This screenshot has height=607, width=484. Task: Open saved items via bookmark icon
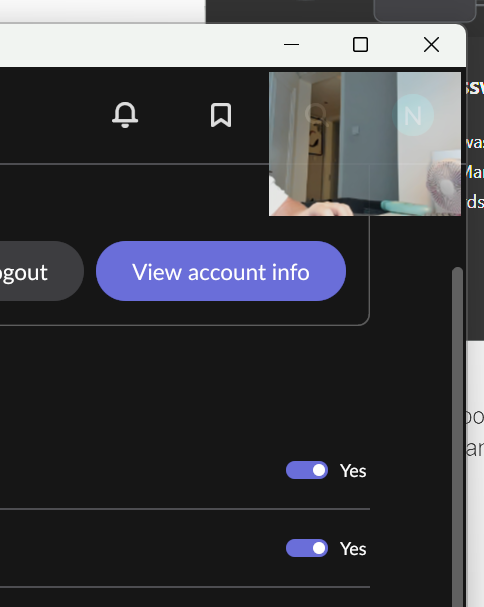[x=221, y=115]
